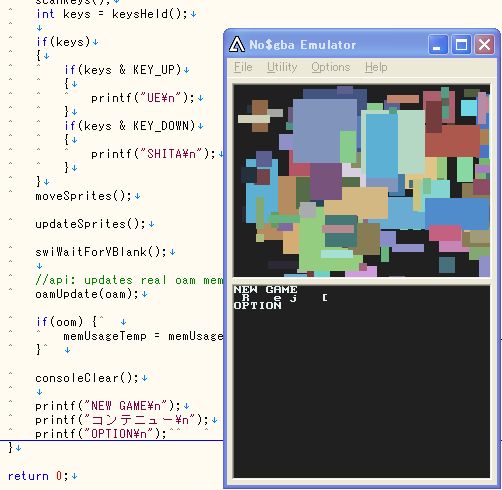Click the memUsageTemp assignment line

(x=143, y=336)
